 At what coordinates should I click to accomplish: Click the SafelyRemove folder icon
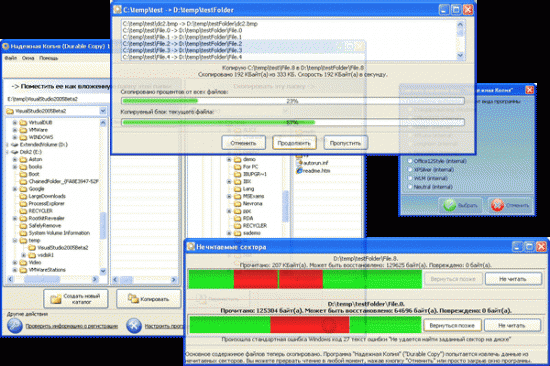tap(23, 226)
